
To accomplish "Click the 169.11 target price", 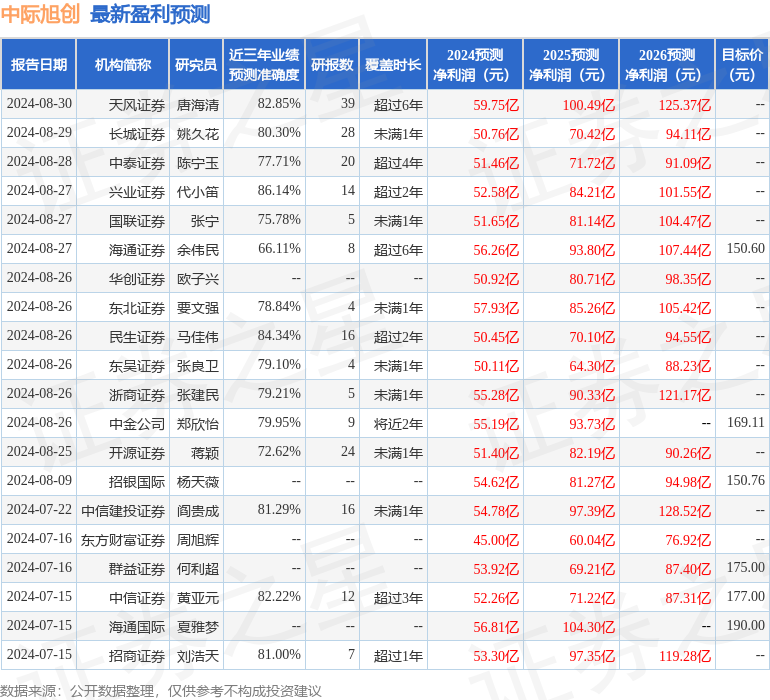I will coord(745,422).
